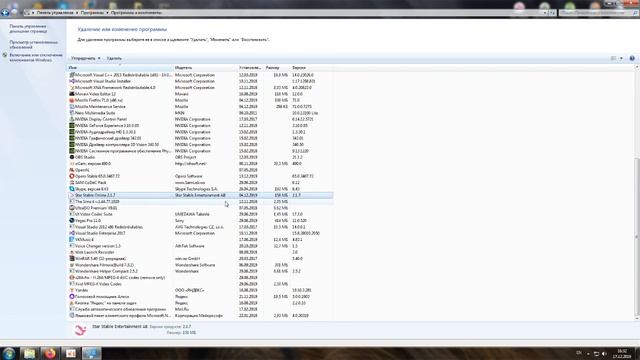Click the search field in the window
Screen dimensions: 640x360
598,13
